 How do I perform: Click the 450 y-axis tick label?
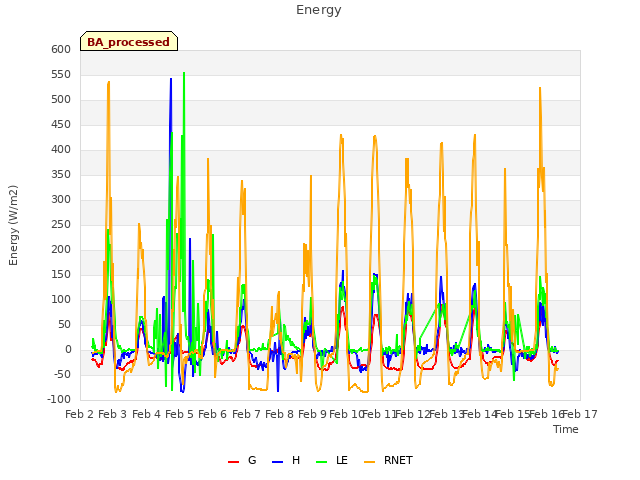61,124
